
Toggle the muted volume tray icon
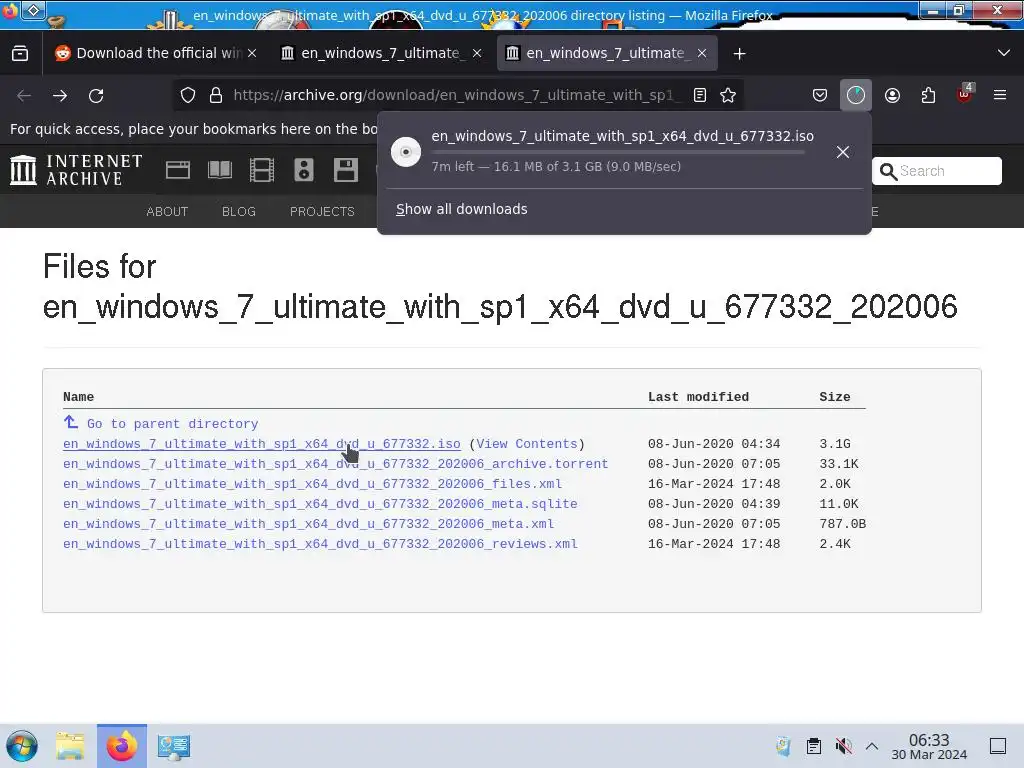point(844,746)
